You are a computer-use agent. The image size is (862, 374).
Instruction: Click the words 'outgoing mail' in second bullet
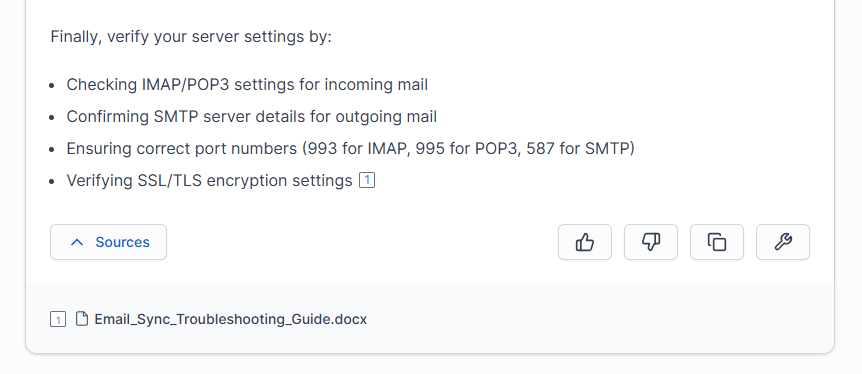pyautogui.click(x=386, y=117)
